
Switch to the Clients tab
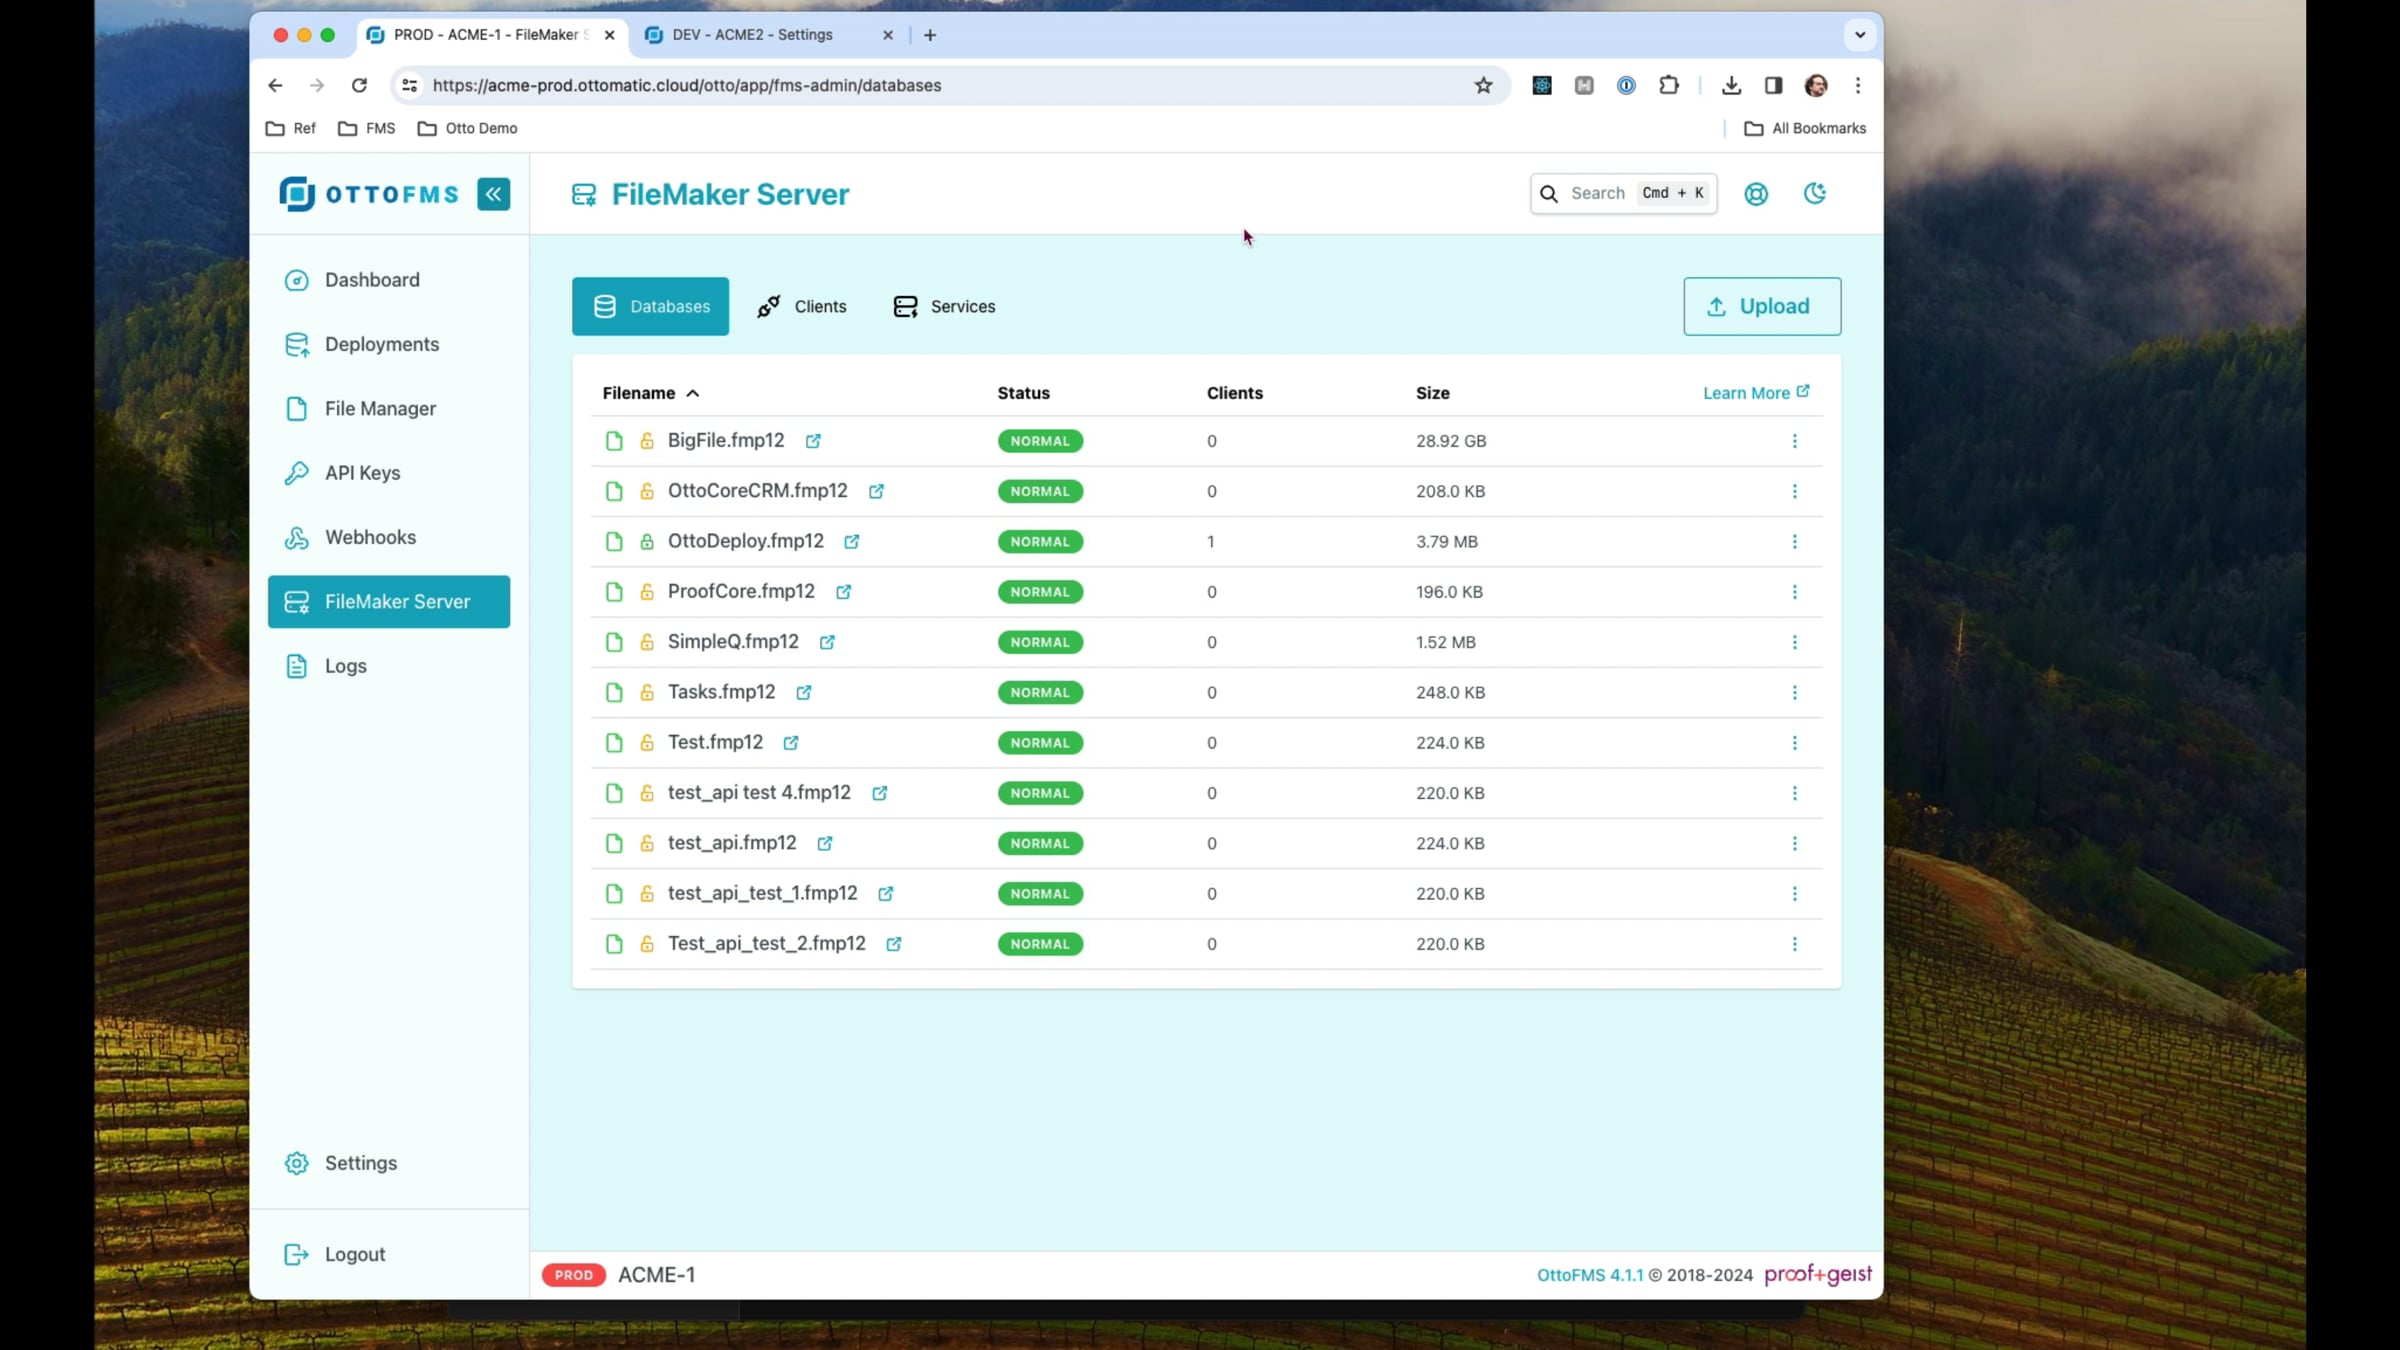802,306
